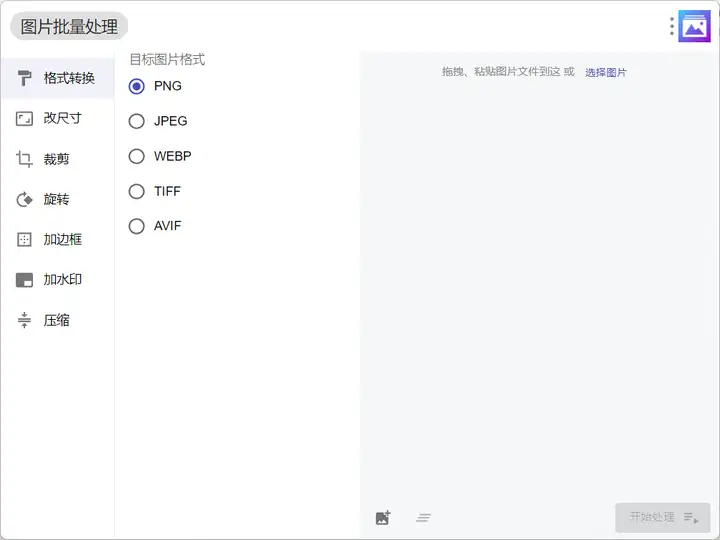Click the purple image app logo
720x540 pixels.
(x=694, y=26)
